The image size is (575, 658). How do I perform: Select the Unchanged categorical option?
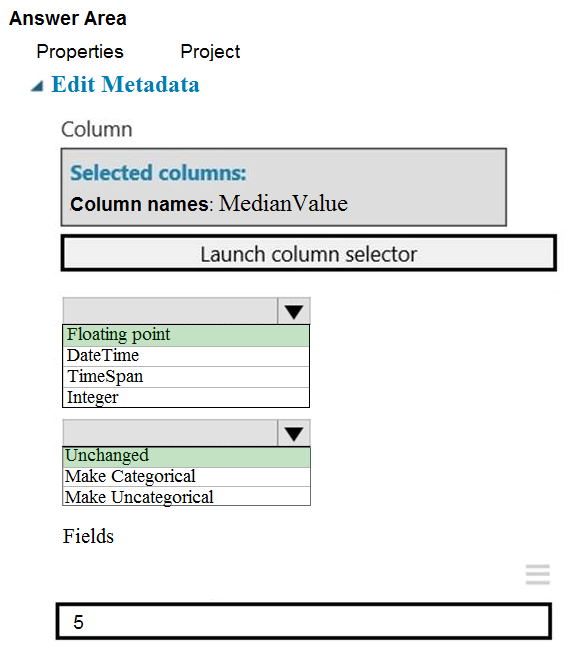click(186, 457)
